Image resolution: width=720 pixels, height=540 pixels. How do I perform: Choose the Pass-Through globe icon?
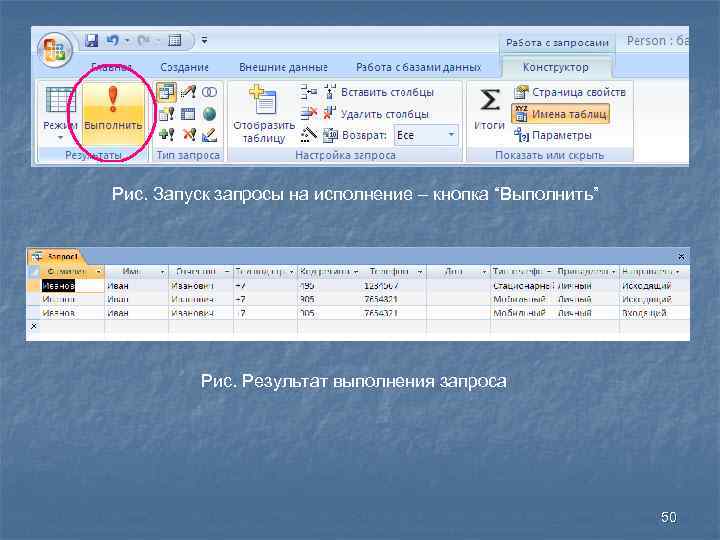(x=209, y=113)
